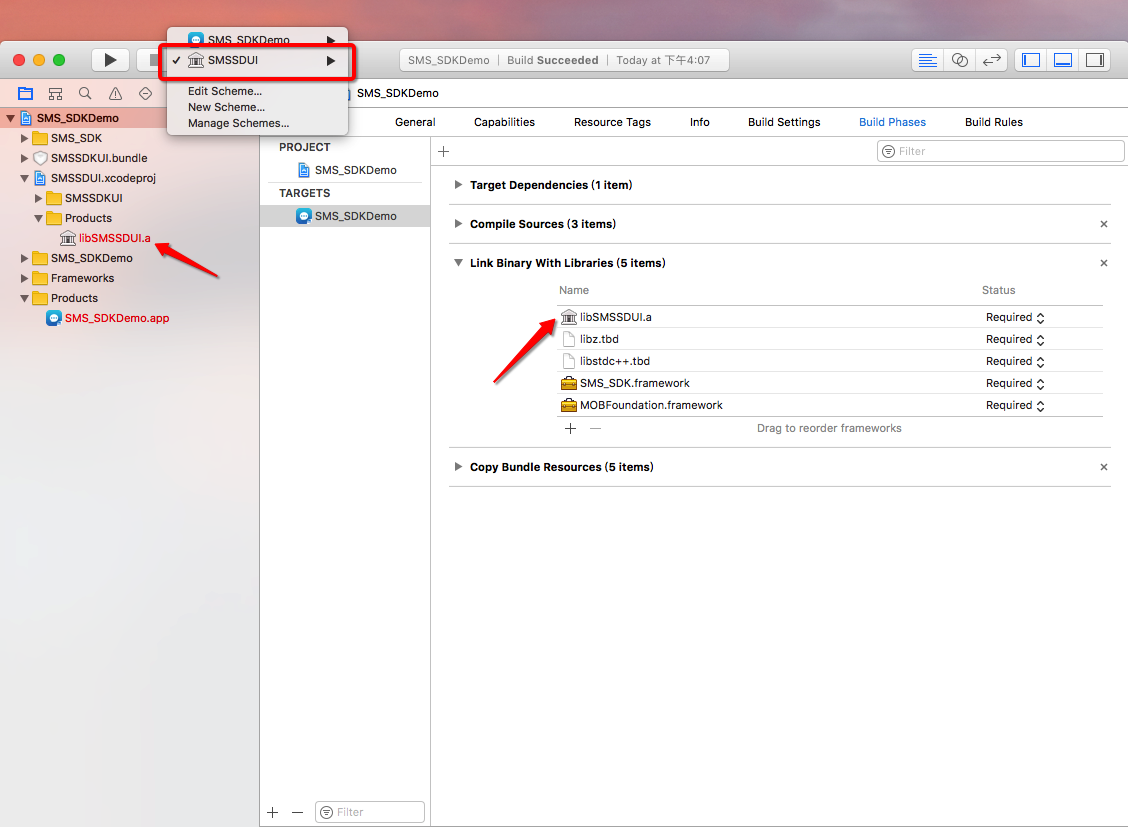Filter build phases search field
1128x827 pixels.
point(1001,152)
